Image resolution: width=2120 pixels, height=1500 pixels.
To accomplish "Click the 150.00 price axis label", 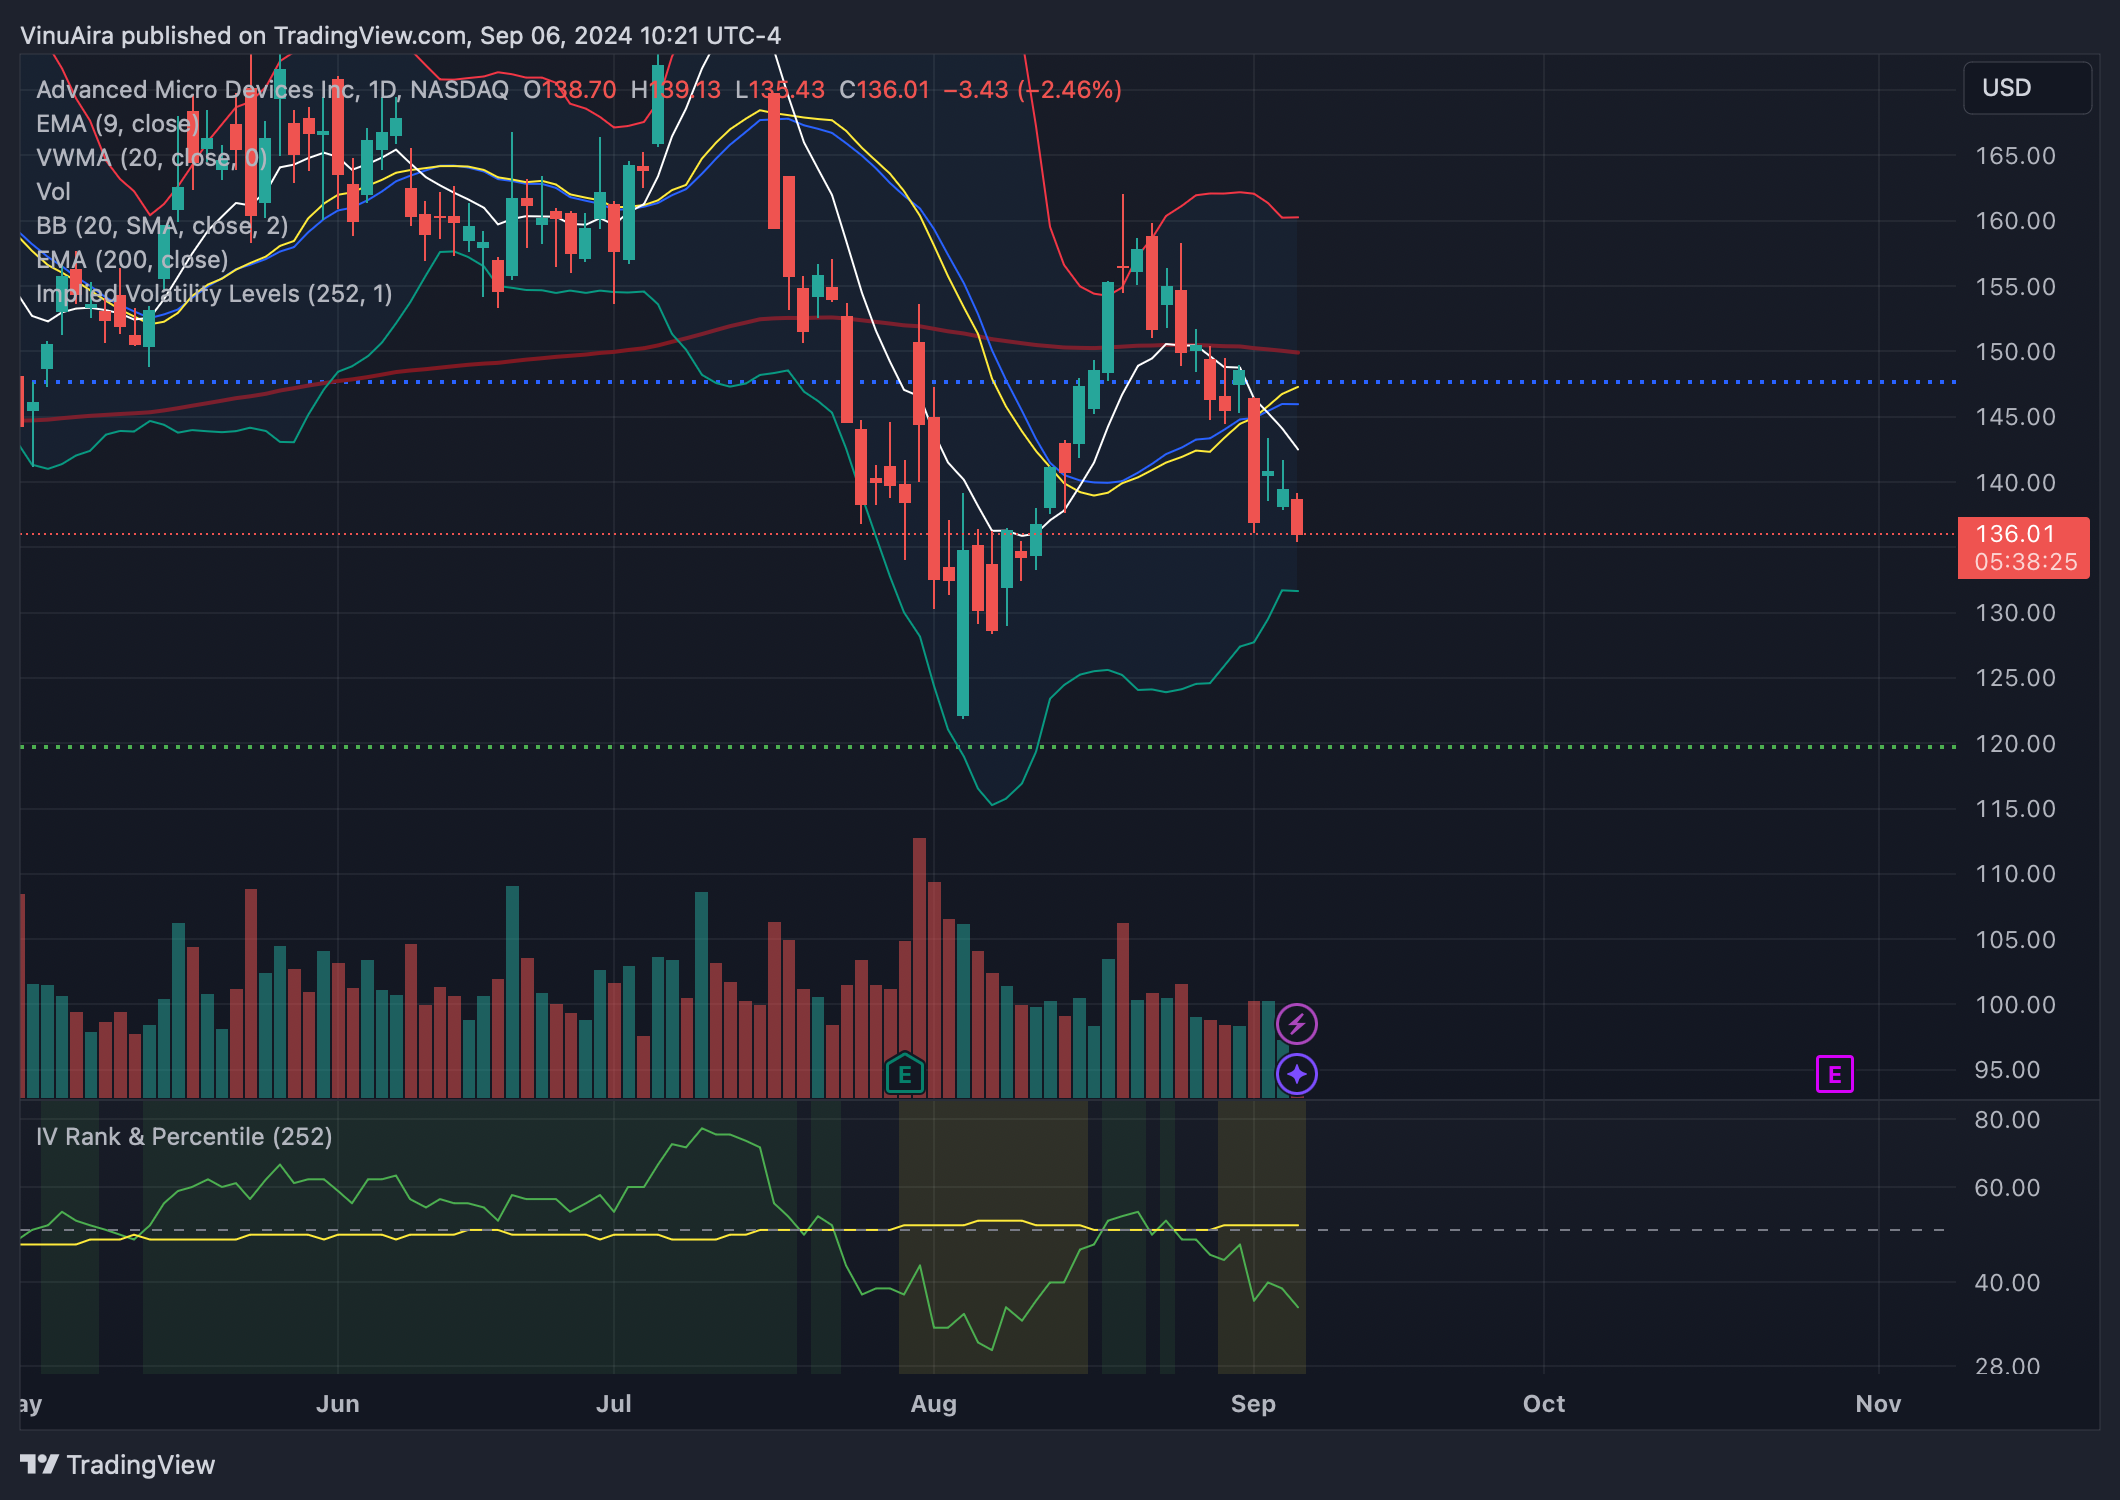I will tap(2015, 352).
